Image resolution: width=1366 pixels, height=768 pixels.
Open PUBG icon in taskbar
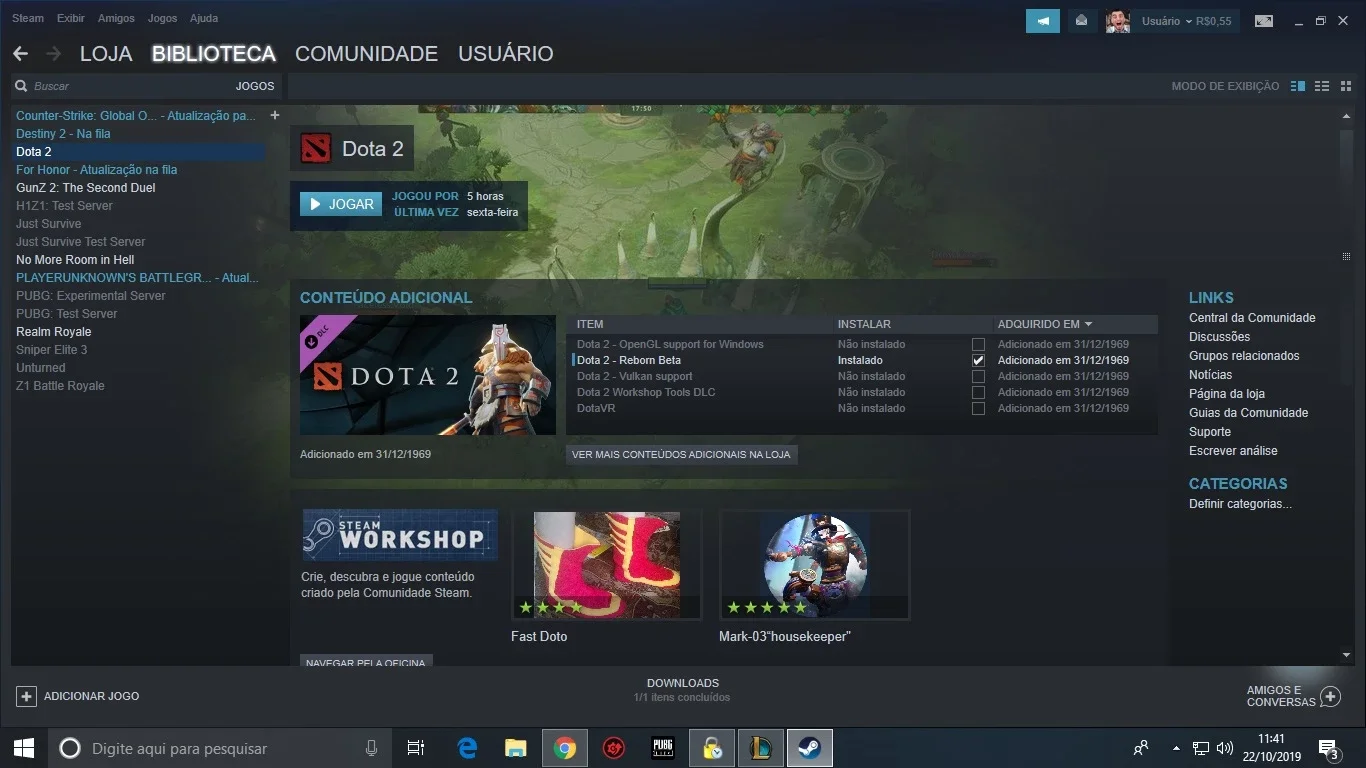click(663, 748)
